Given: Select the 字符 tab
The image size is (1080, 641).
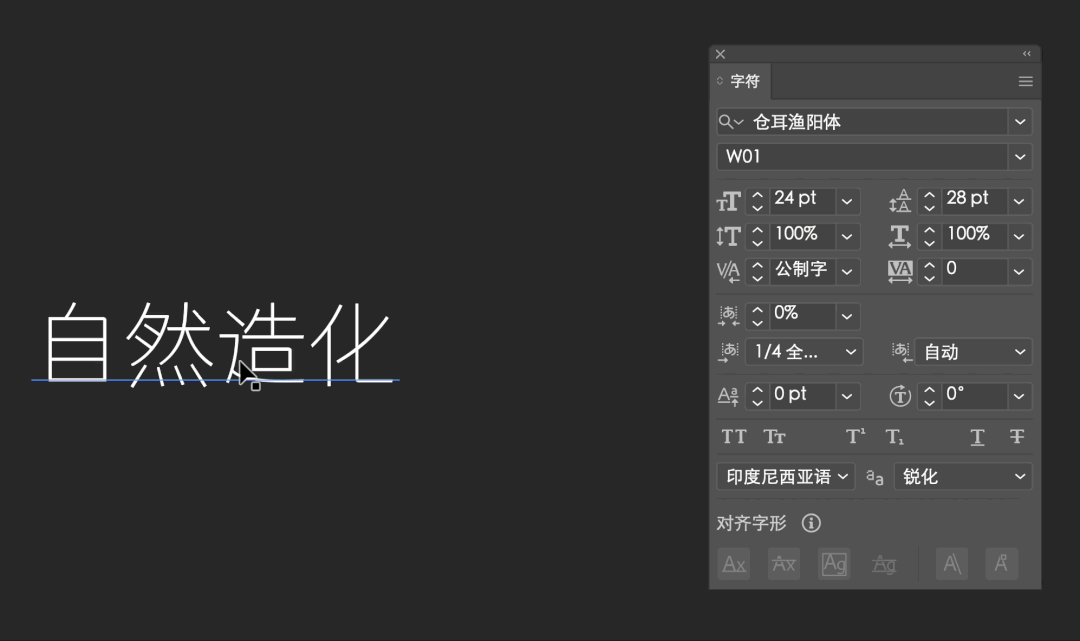Looking at the screenshot, I should 745,81.
